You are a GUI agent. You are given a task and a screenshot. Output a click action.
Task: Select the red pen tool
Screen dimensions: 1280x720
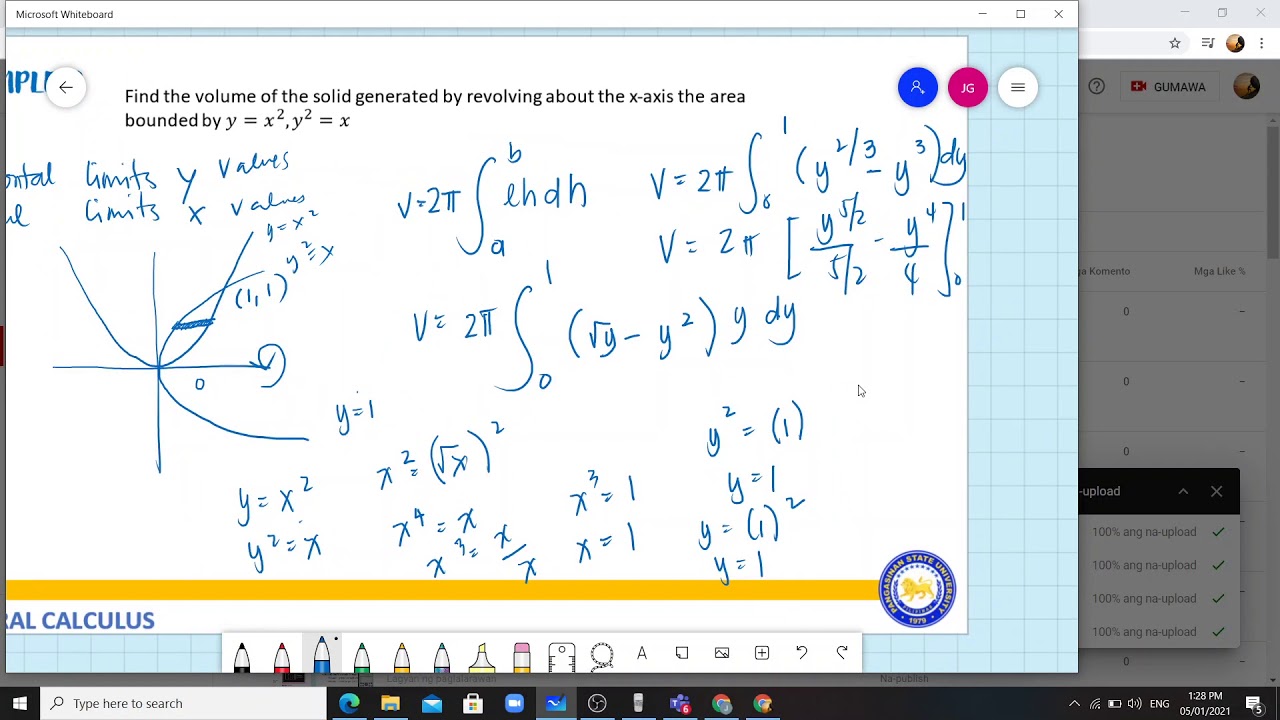282,655
